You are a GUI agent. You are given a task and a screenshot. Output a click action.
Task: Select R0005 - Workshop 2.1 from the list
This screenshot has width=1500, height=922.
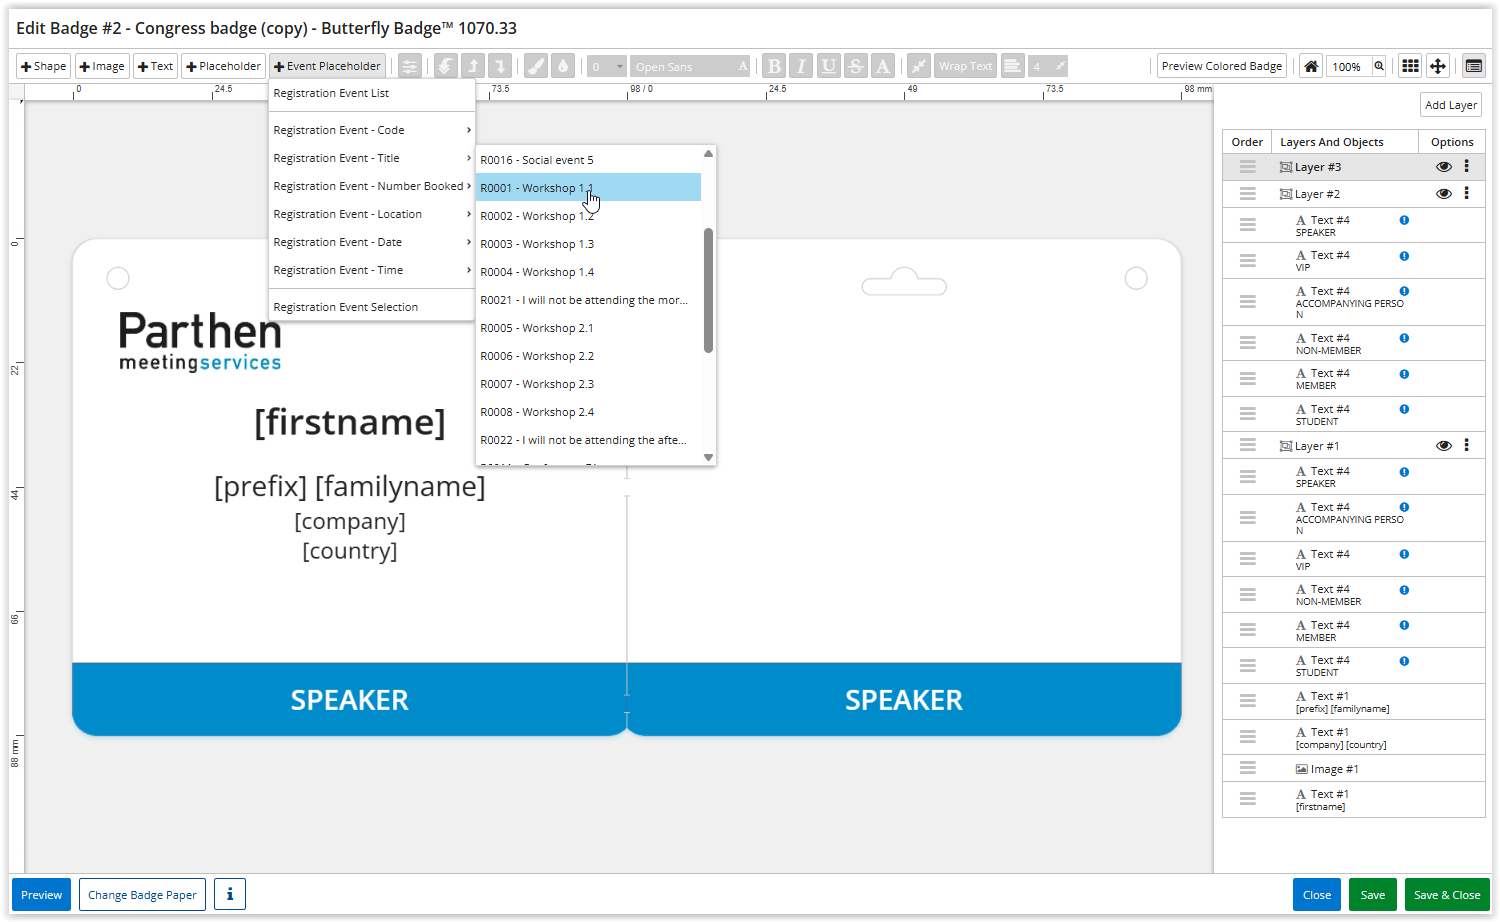(x=537, y=328)
